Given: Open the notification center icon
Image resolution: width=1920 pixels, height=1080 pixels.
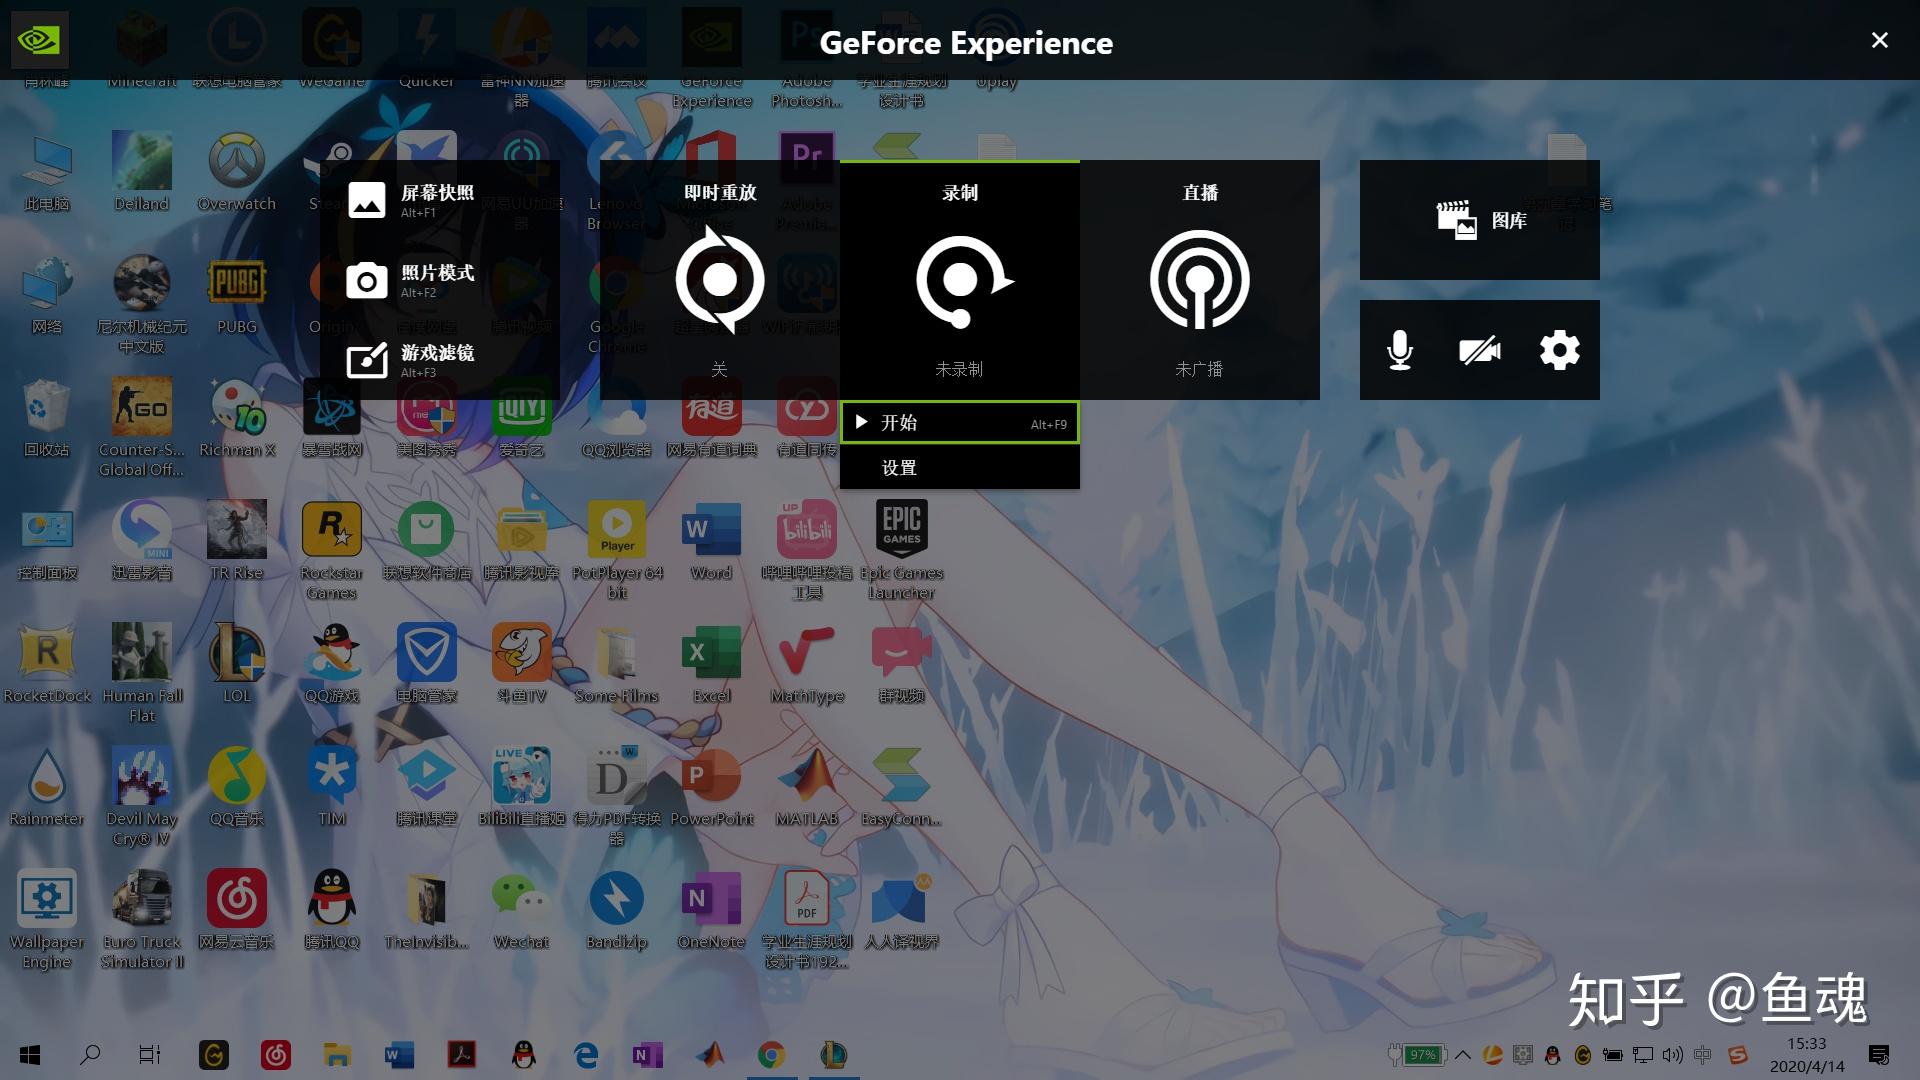Looking at the screenshot, I should pos(1879,1055).
